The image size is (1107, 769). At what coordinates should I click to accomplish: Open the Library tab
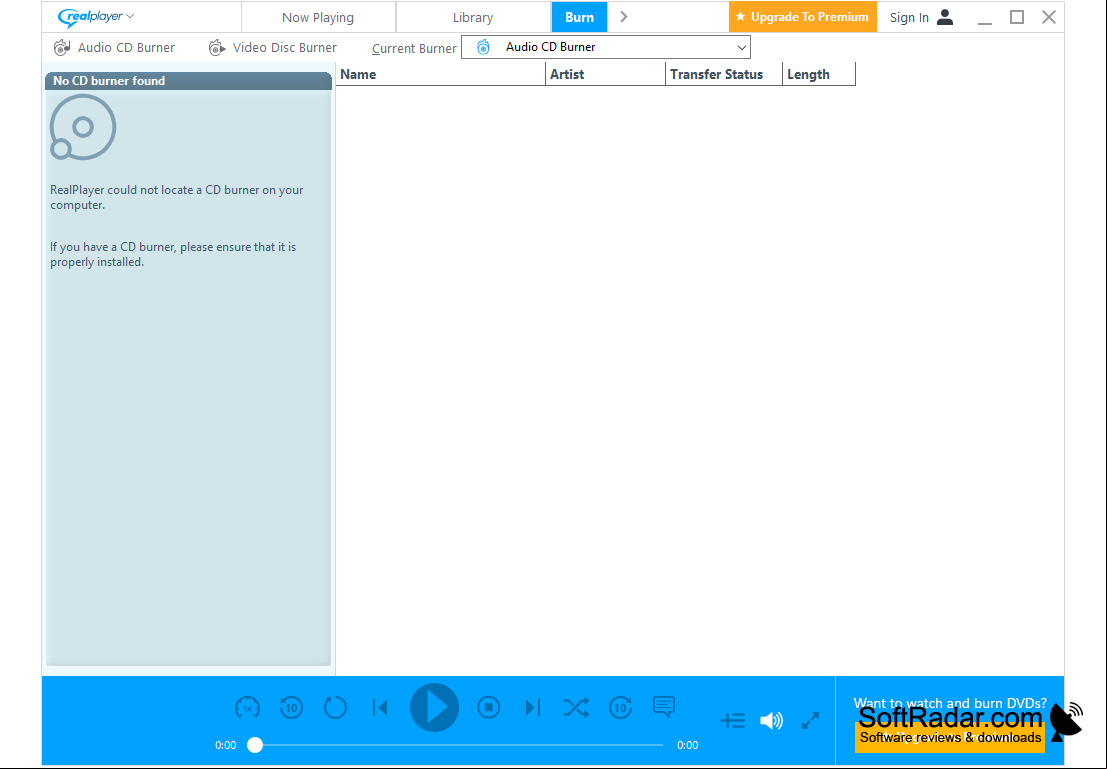(473, 18)
